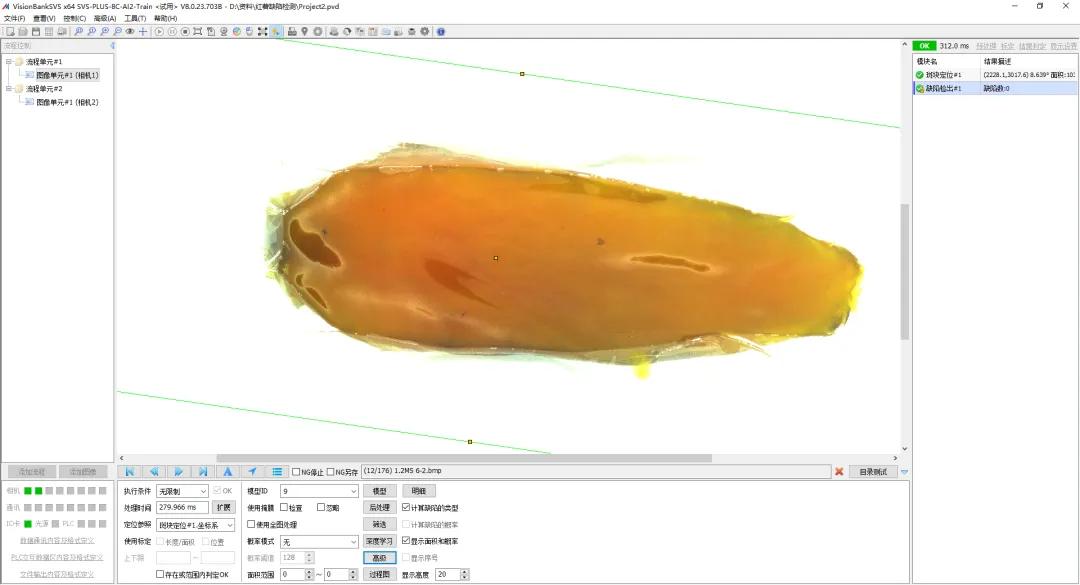Collapse the 流程单元#1 tree node
Image resolution: width=1080 pixels, height=585 pixels.
[x=9, y=61]
